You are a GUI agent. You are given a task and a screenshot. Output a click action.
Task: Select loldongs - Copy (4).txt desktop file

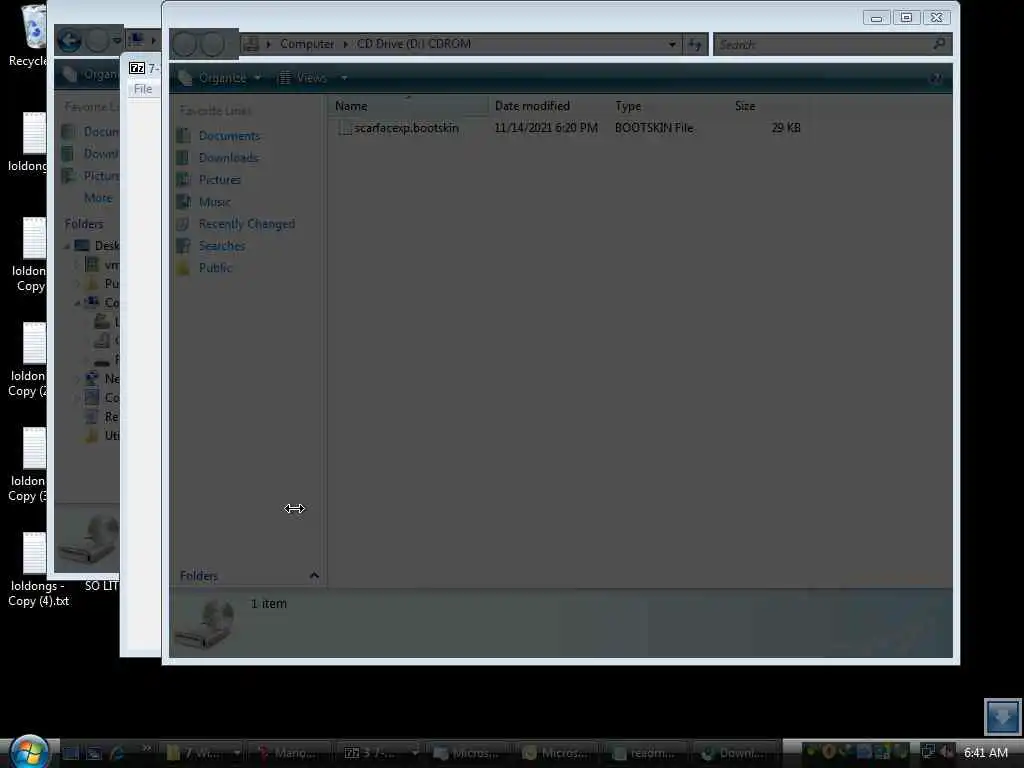point(38,568)
